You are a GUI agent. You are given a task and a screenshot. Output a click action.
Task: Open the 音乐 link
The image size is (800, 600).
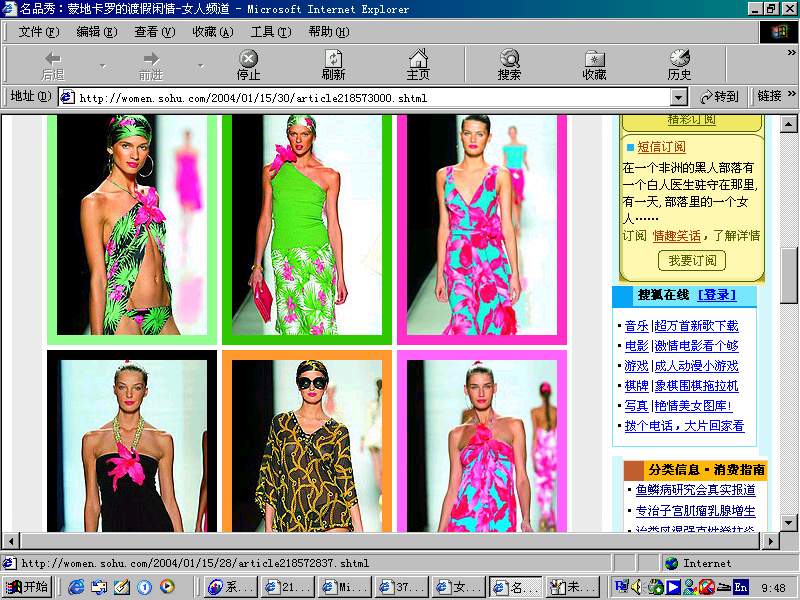pos(636,326)
